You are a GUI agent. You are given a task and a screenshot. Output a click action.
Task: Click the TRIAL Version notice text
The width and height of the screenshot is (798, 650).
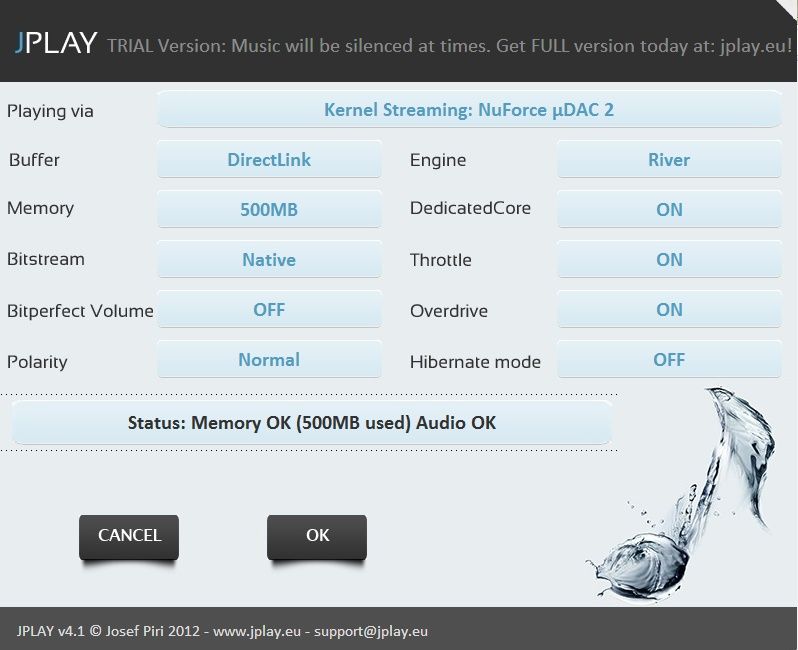(x=449, y=46)
